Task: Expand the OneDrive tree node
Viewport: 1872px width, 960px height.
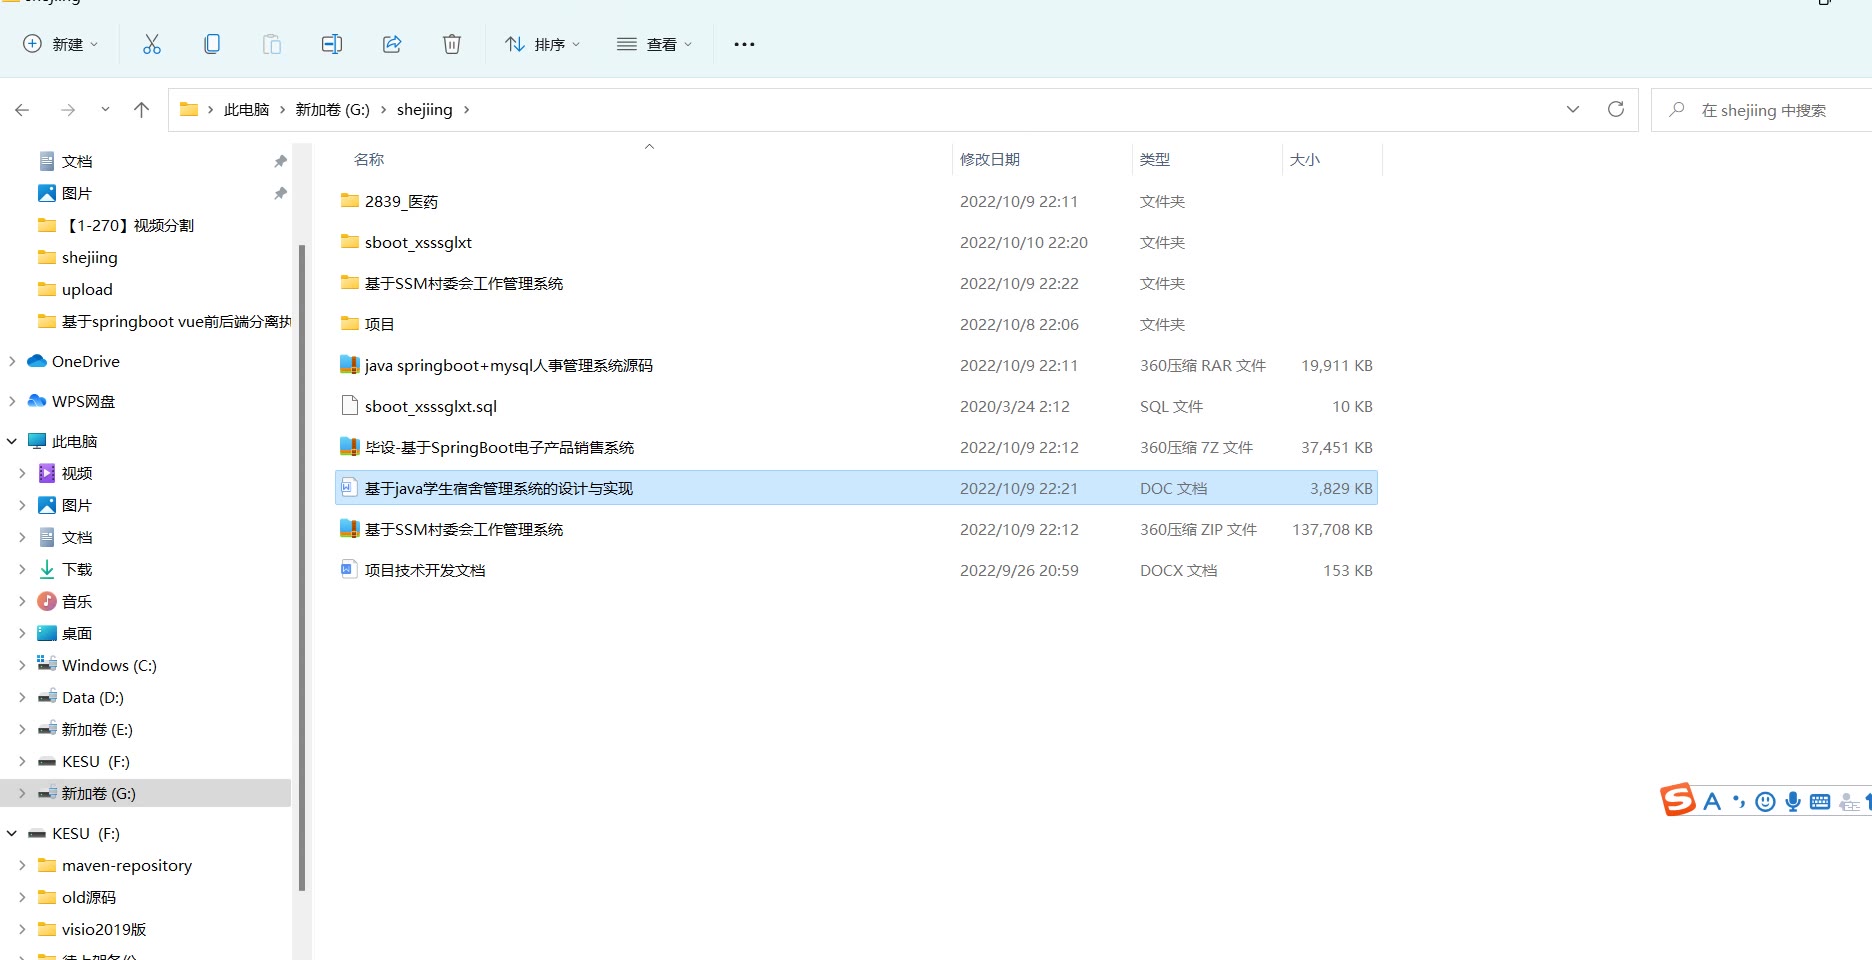Action: click(x=12, y=361)
